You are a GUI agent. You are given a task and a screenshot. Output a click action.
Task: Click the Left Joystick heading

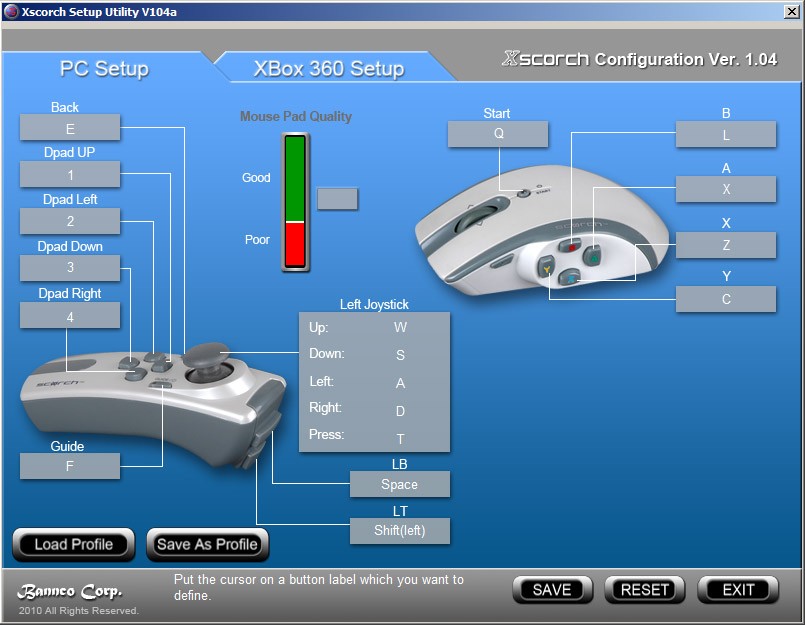(374, 305)
